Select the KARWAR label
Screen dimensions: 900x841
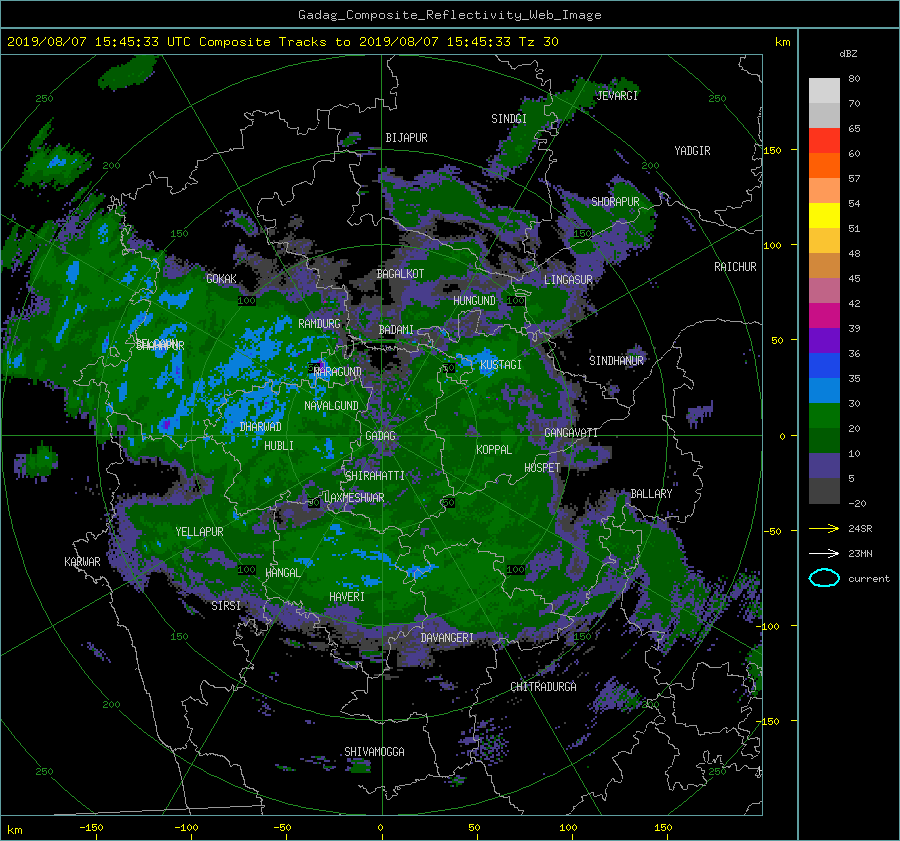pyautogui.click(x=82, y=562)
